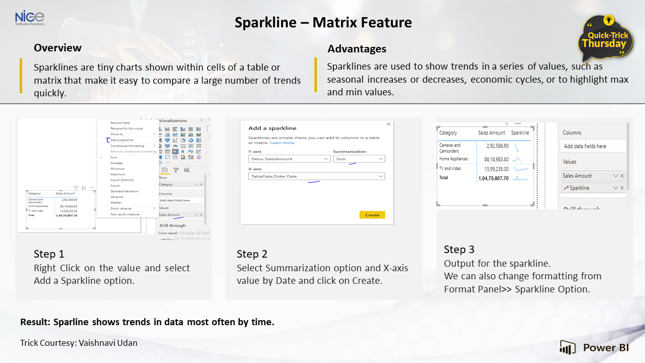645x363 pixels.
Task: Open the Summarization Sum dropdown
Action: (x=359, y=159)
